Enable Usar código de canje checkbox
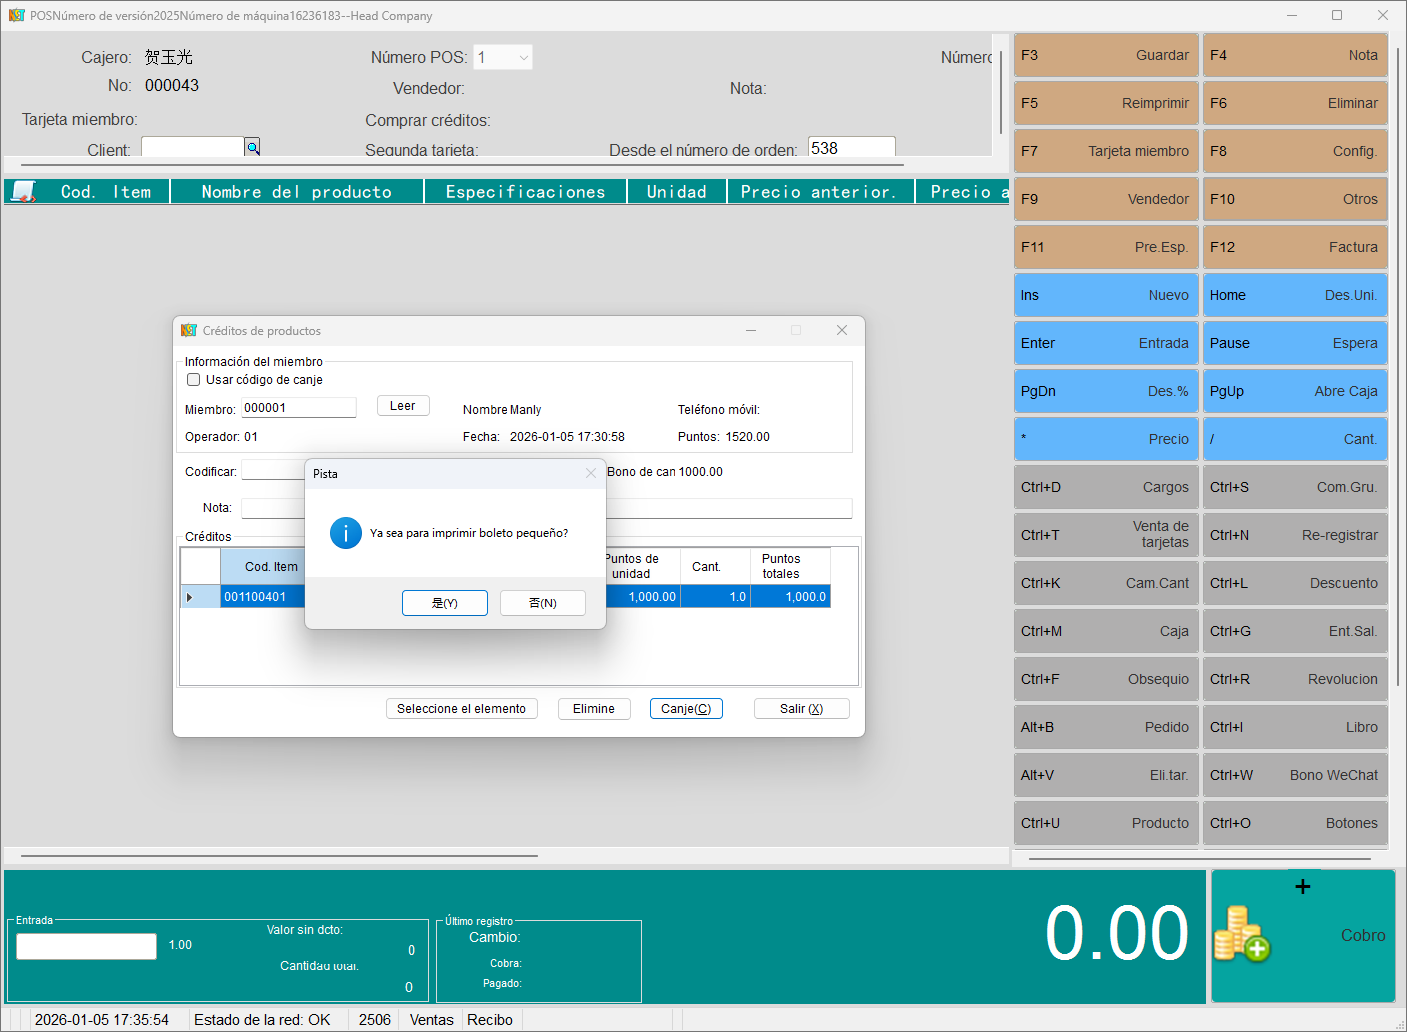Image resolution: width=1407 pixels, height=1032 pixels. (194, 380)
